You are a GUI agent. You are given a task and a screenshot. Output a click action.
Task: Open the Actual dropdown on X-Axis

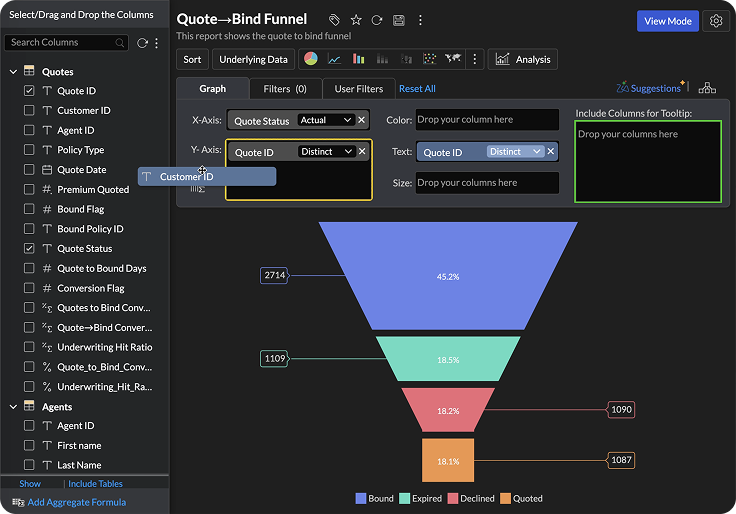pyautogui.click(x=326, y=120)
